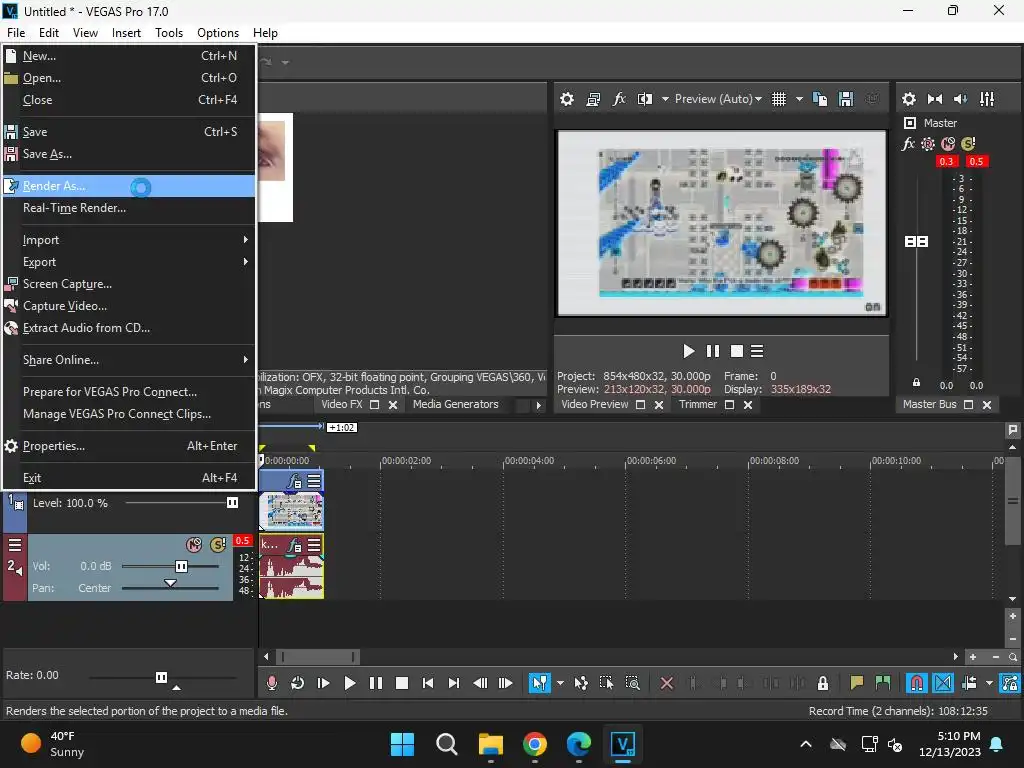Open Video Output FX in preview toolbar
The width and height of the screenshot is (1024, 768).
(x=618, y=99)
